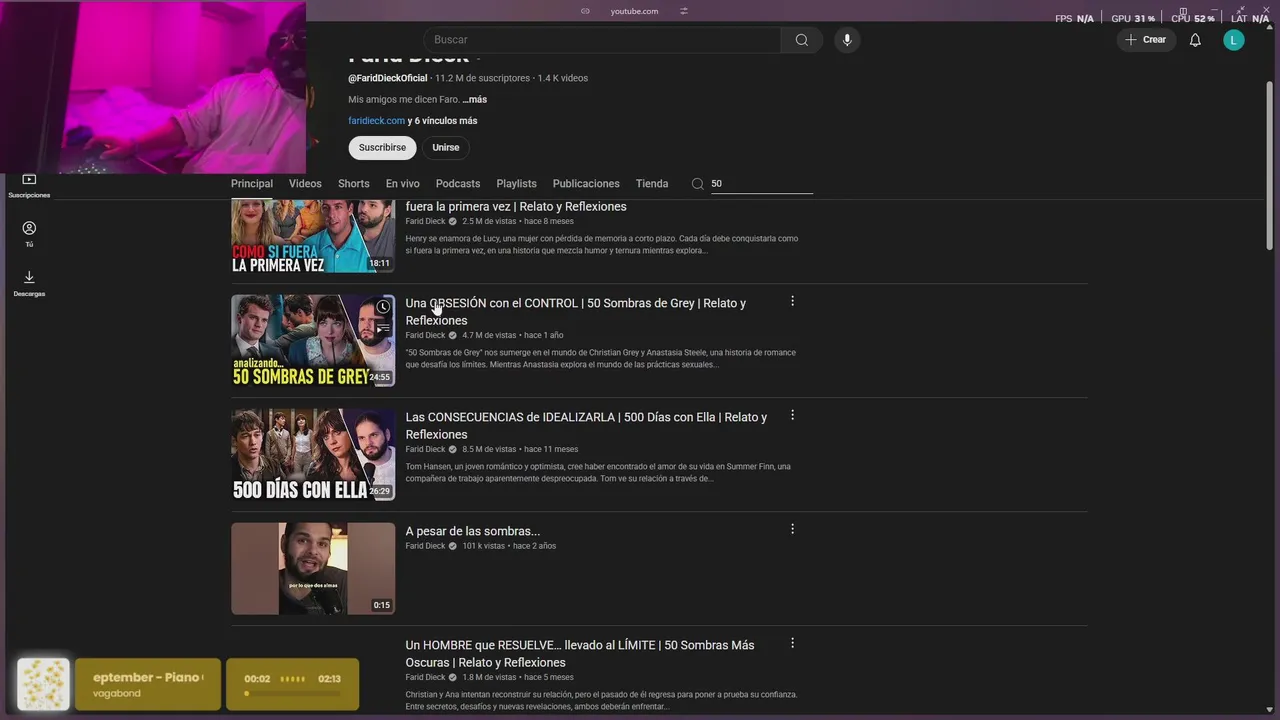The width and height of the screenshot is (1280, 720).
Task: Click the Unirse button
Action: (446, 147)
